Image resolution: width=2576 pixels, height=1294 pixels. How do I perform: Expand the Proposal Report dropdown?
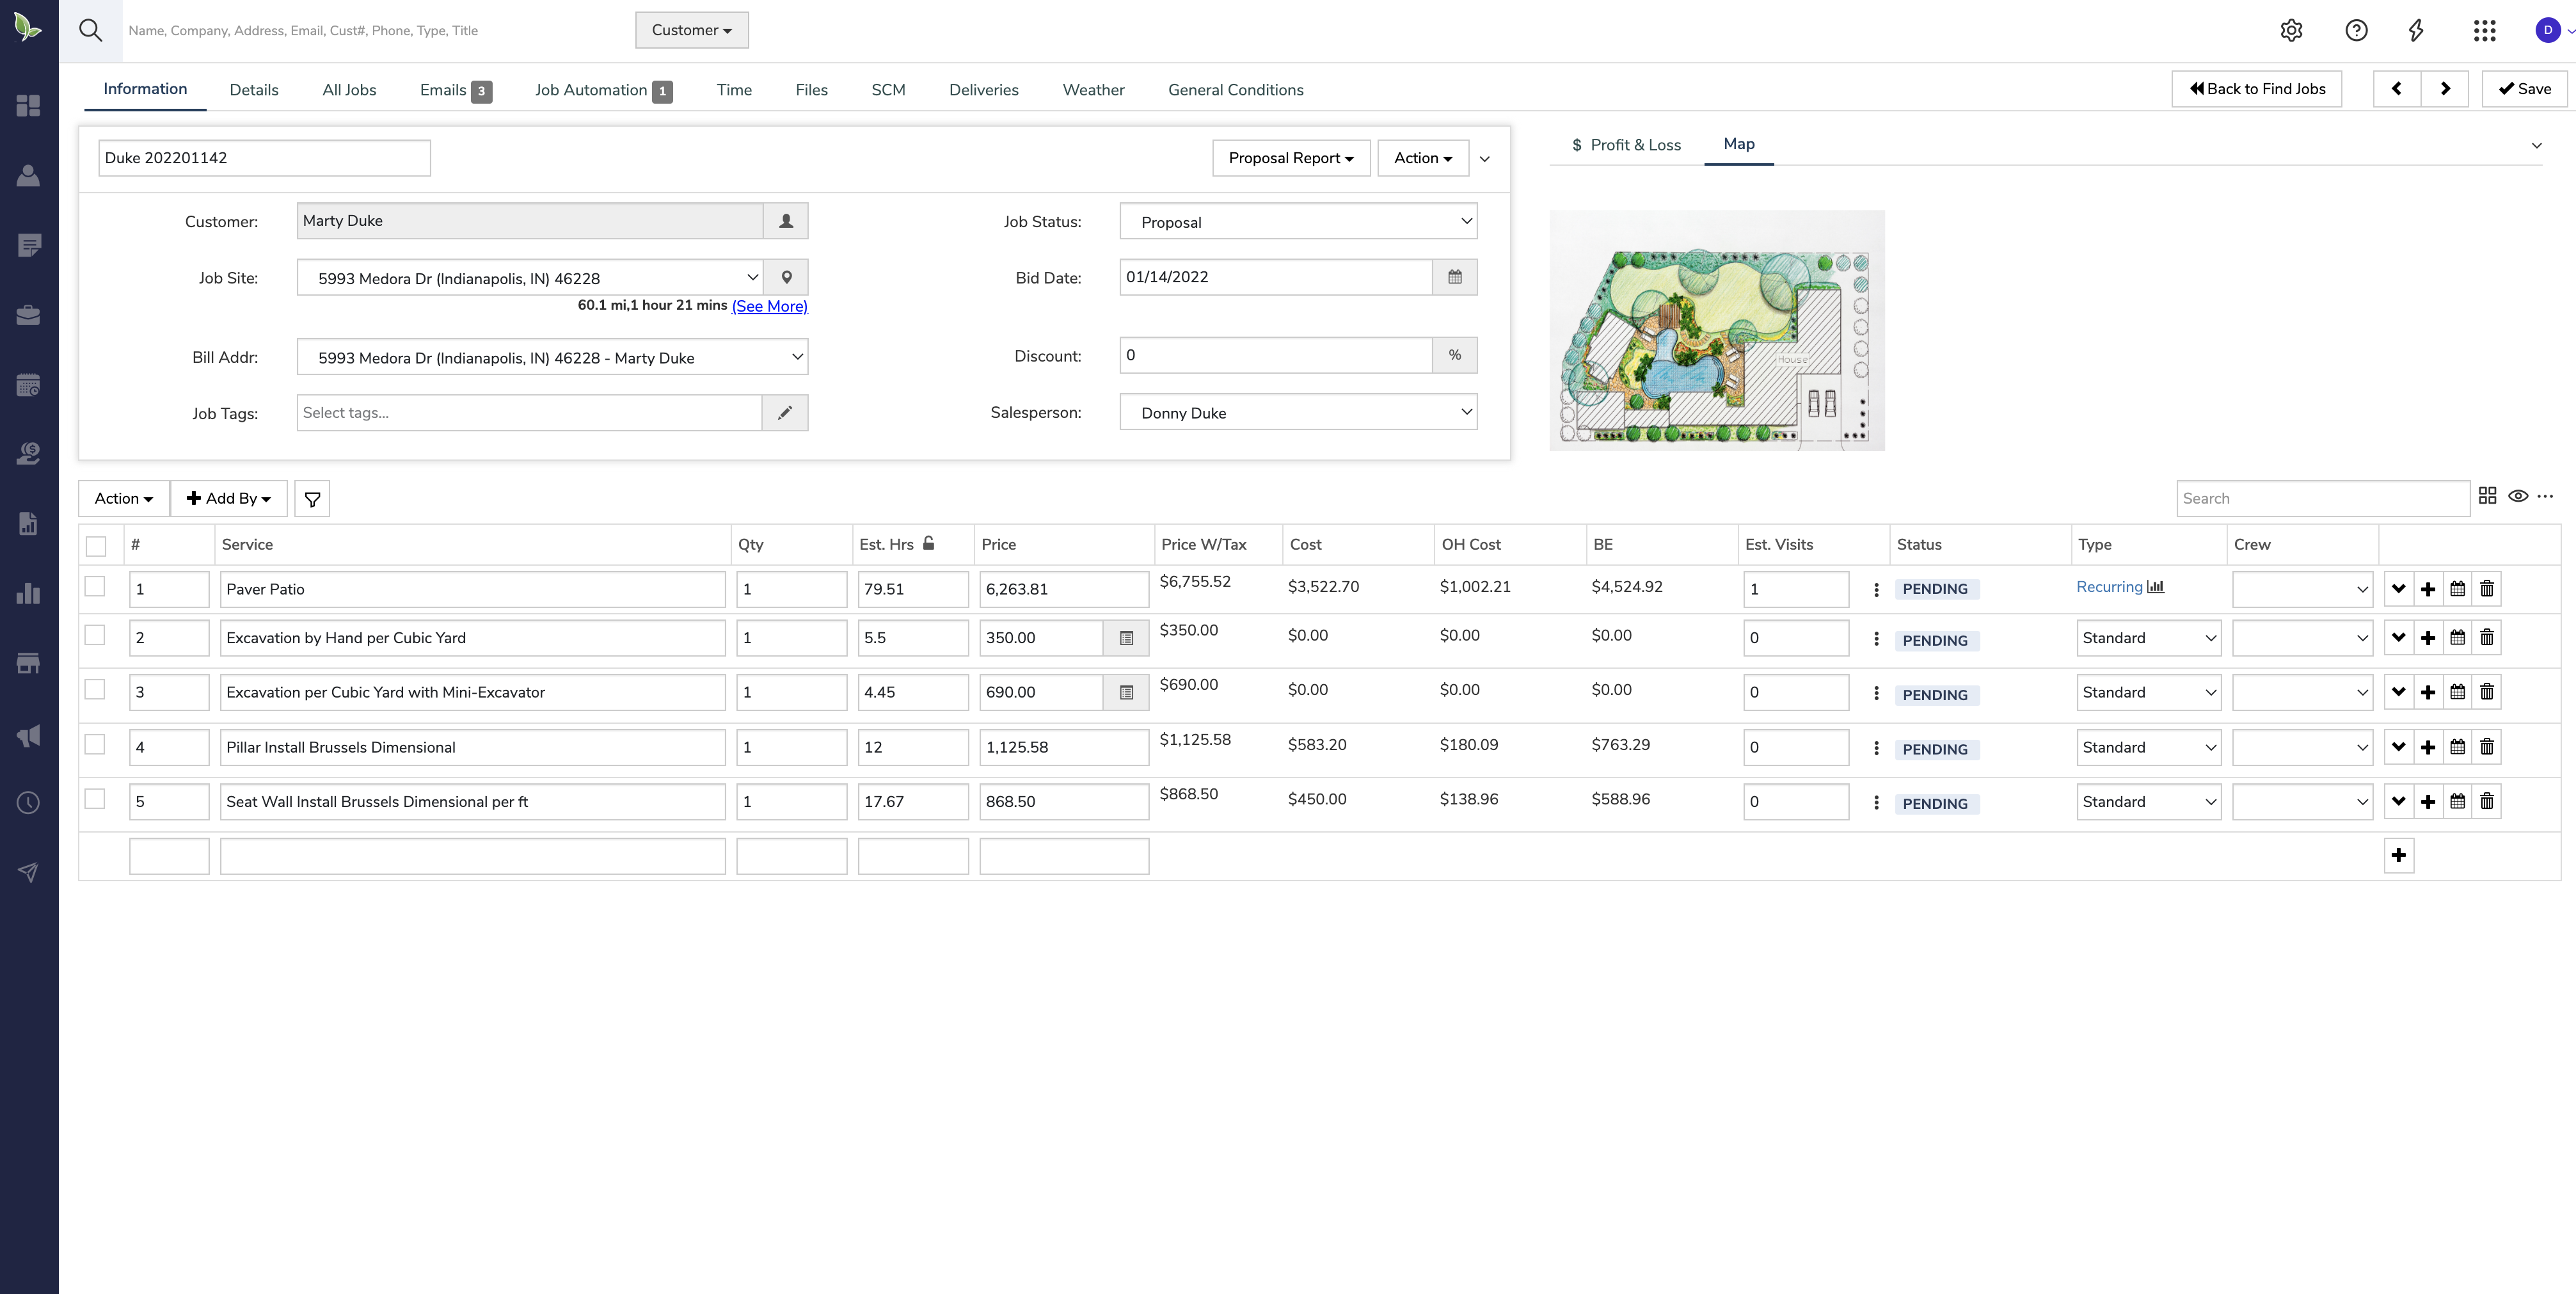1290,158
